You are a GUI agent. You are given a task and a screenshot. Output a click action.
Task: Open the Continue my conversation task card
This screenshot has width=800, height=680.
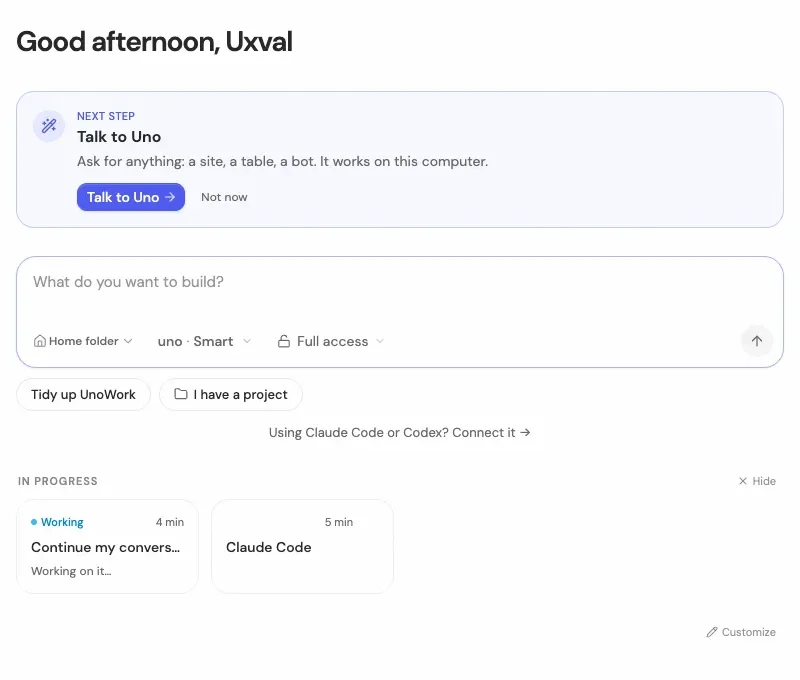pos(107,546)
